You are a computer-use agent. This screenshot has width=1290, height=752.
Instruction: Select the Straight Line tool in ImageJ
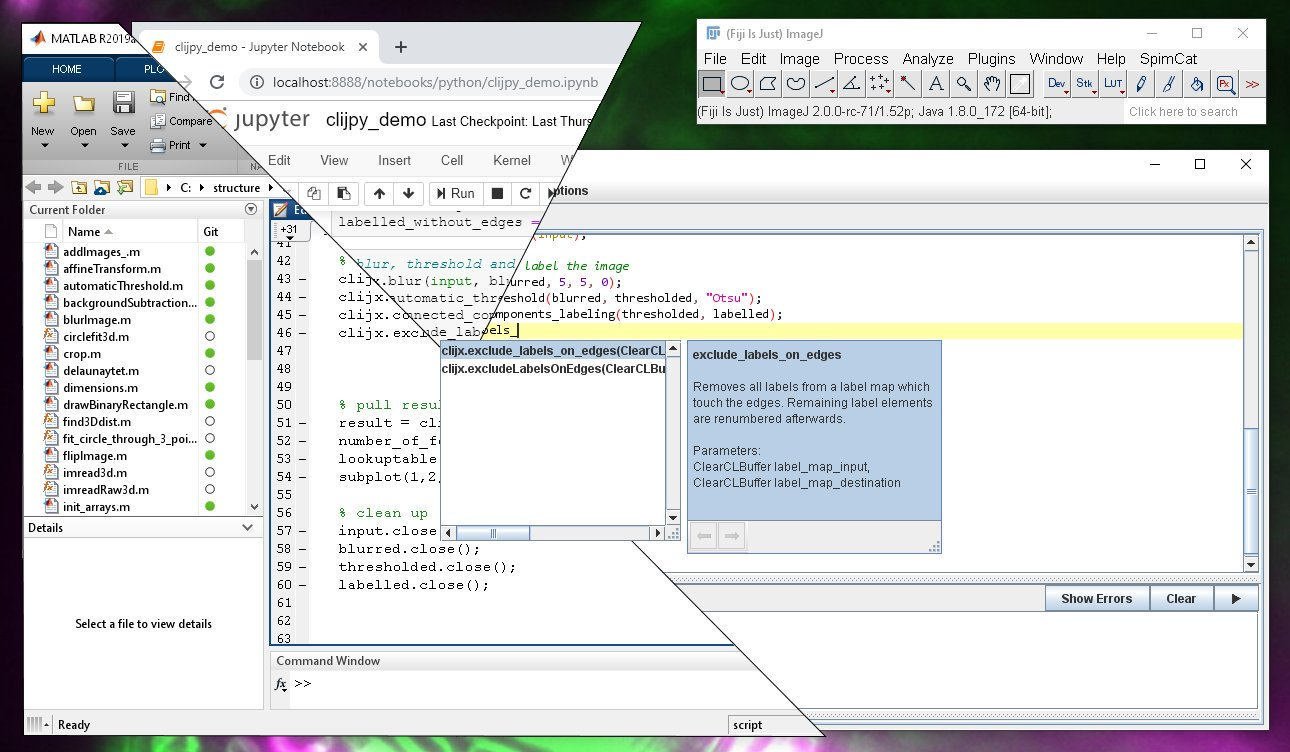click(824, 84)
